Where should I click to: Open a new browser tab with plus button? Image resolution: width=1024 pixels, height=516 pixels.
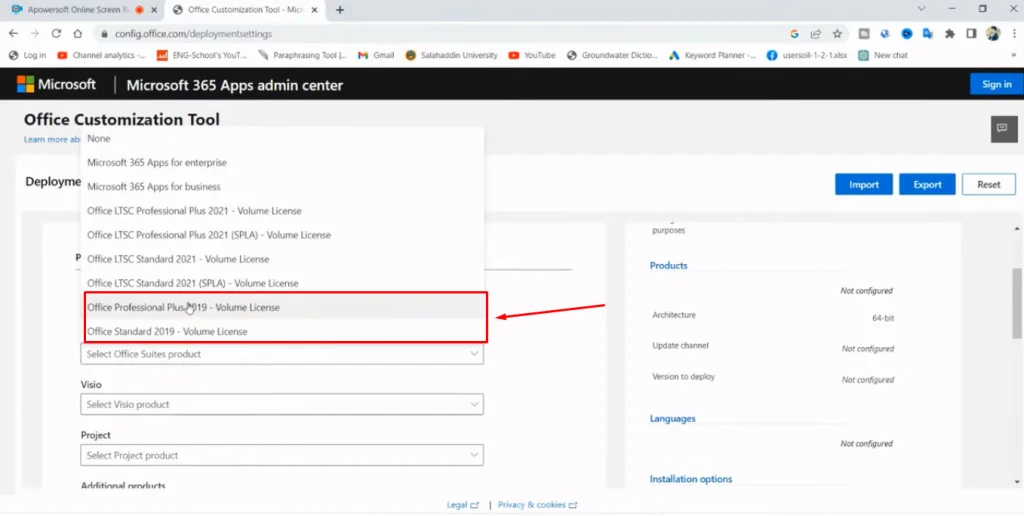(x=340, y=10)
